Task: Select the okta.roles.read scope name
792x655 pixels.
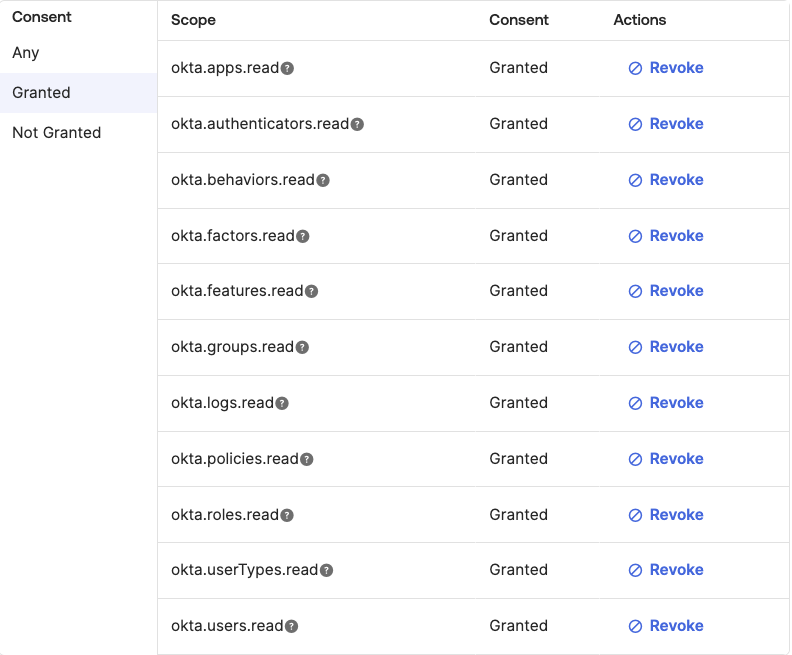Action: tap(225, 515)
